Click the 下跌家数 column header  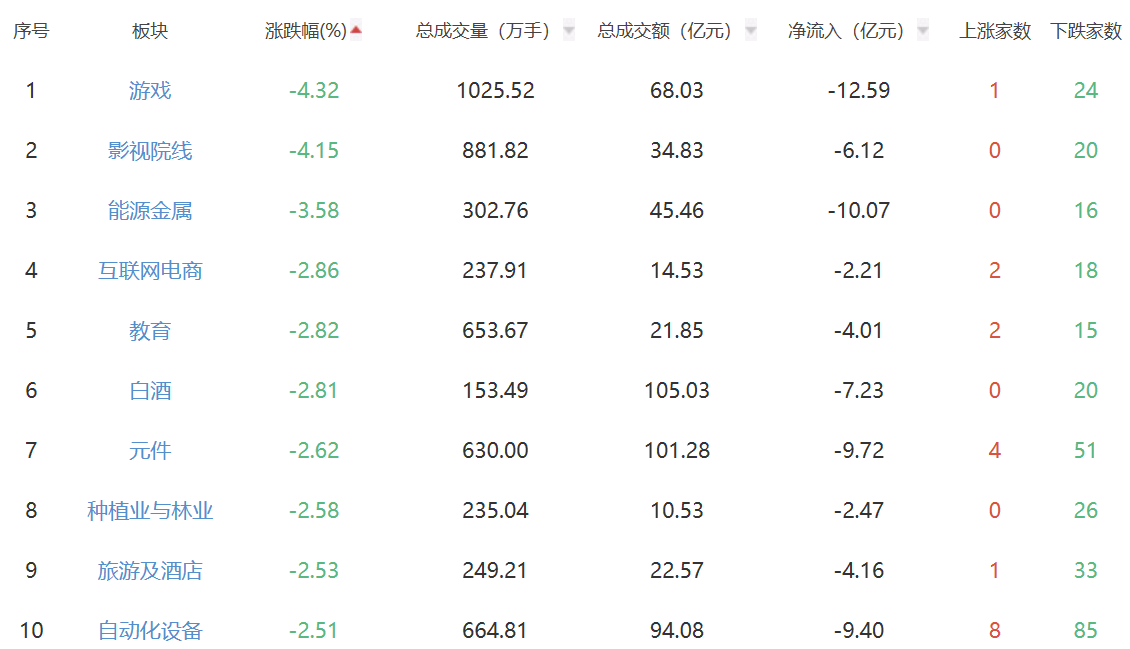(1086, 31)
